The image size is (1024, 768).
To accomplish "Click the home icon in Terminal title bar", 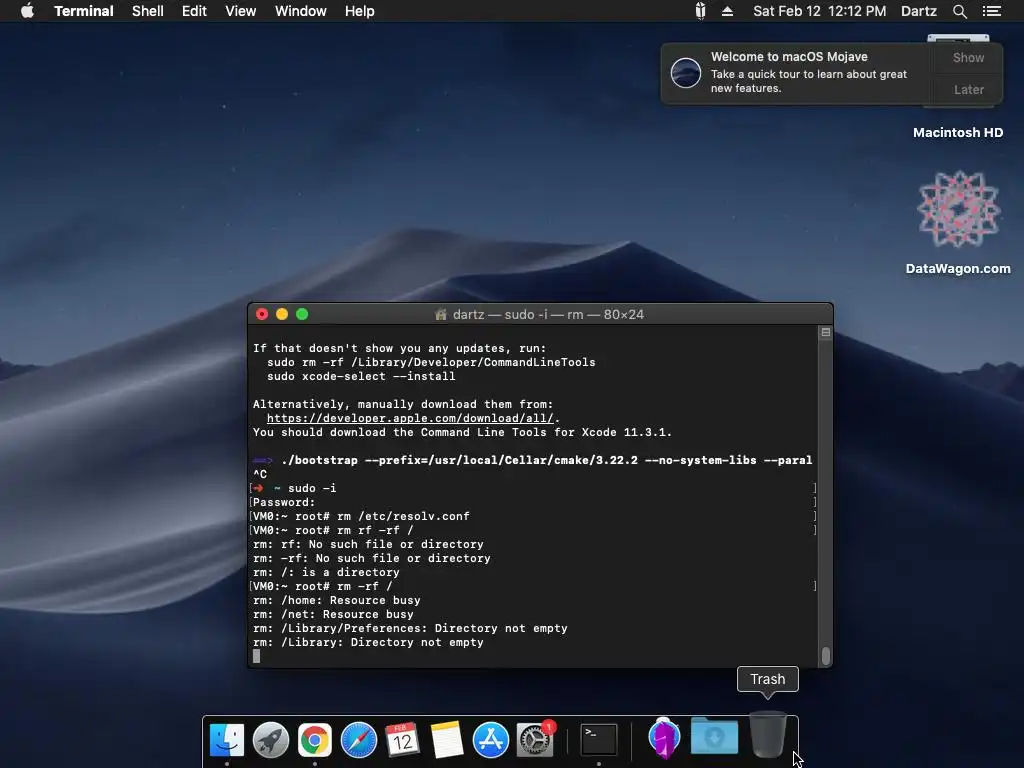I will click(x=441, y=315).
